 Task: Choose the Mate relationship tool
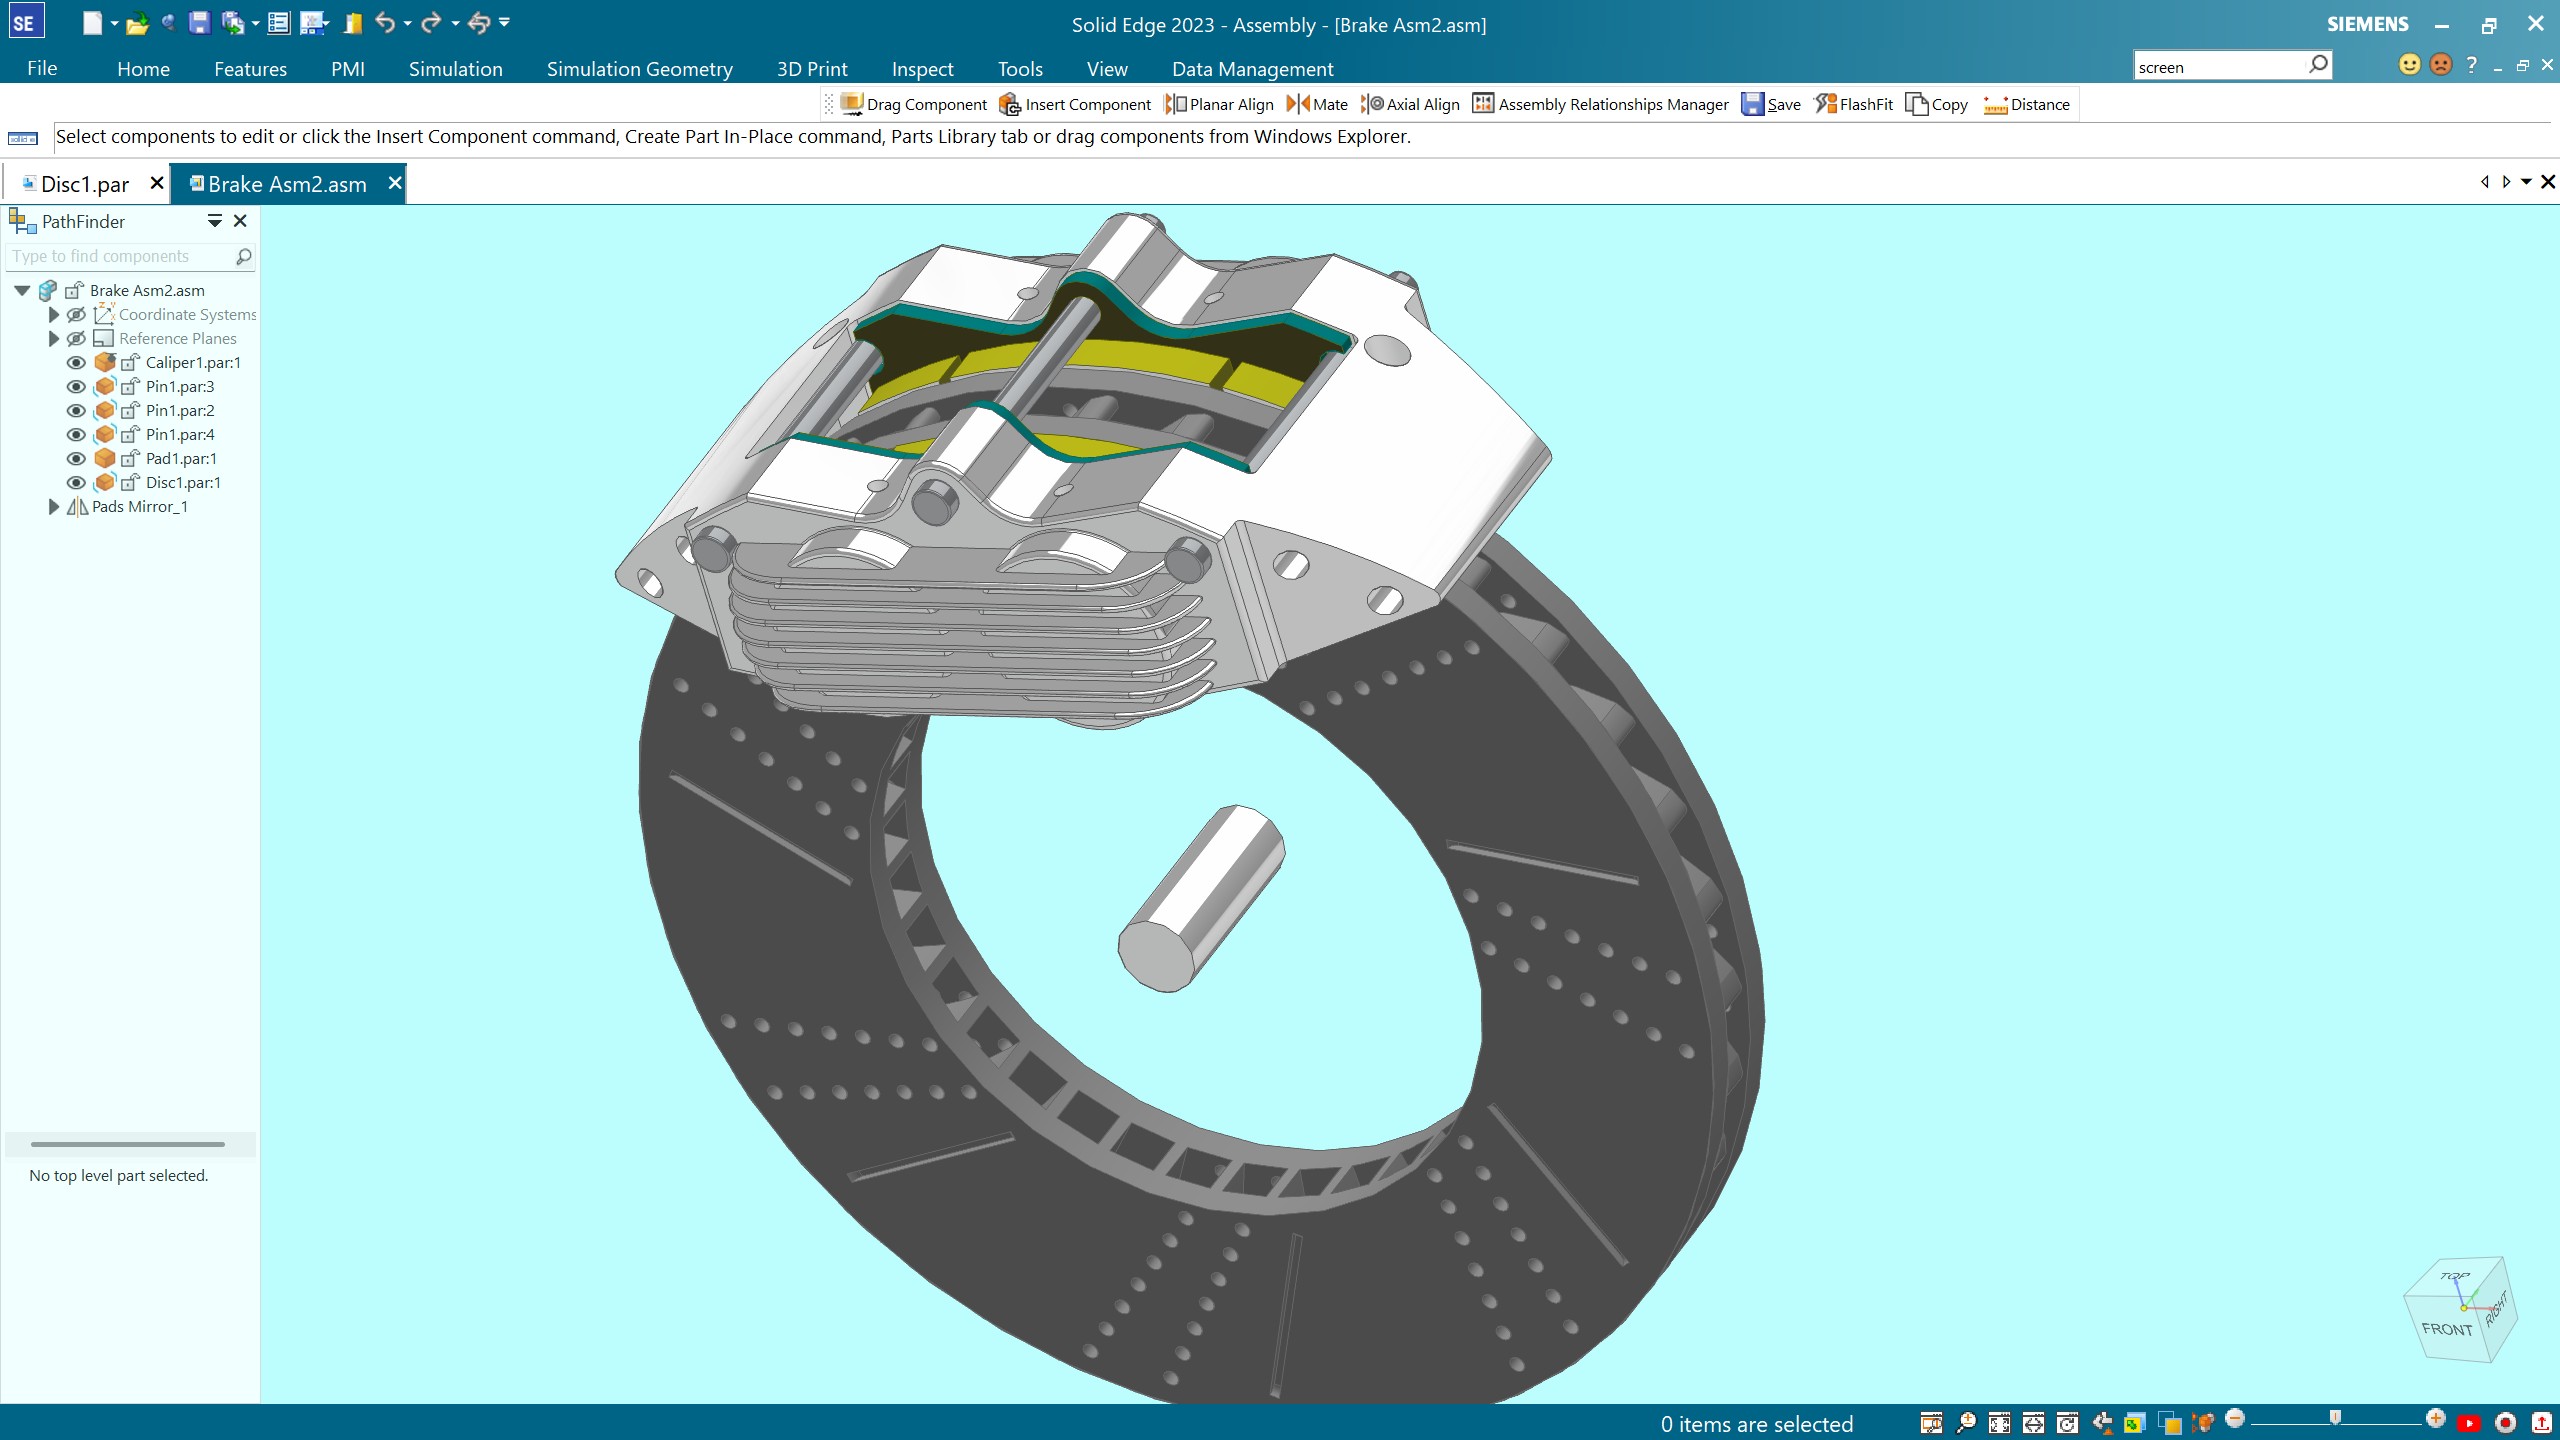tap(1317, 104)
